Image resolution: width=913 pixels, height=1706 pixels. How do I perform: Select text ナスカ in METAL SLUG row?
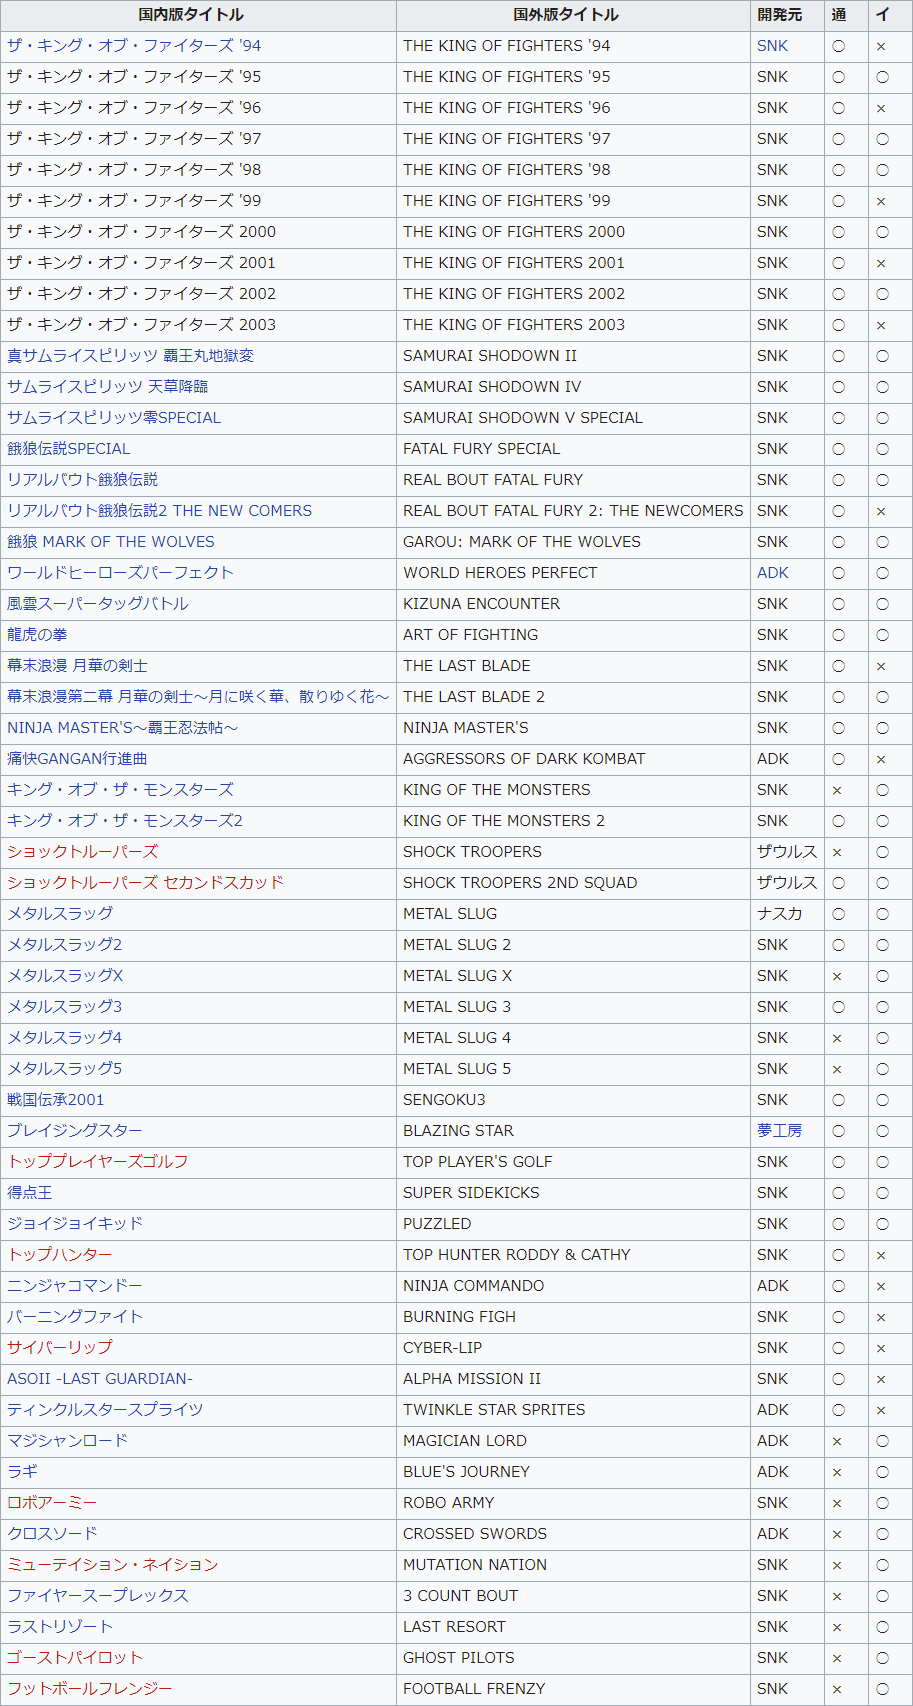pos(779,914)
